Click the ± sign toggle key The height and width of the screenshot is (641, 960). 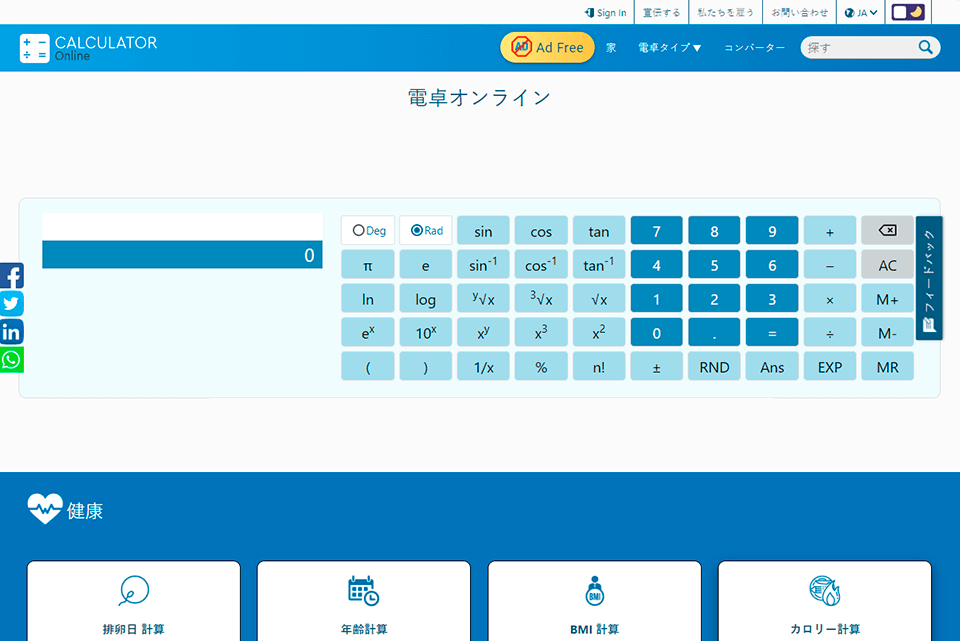tap(656, 366)
